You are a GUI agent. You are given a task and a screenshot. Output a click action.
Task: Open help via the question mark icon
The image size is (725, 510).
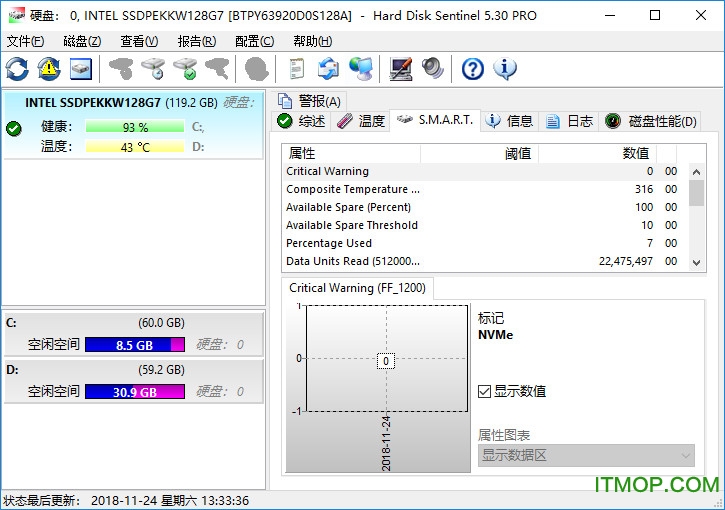(x=473, y=69)
